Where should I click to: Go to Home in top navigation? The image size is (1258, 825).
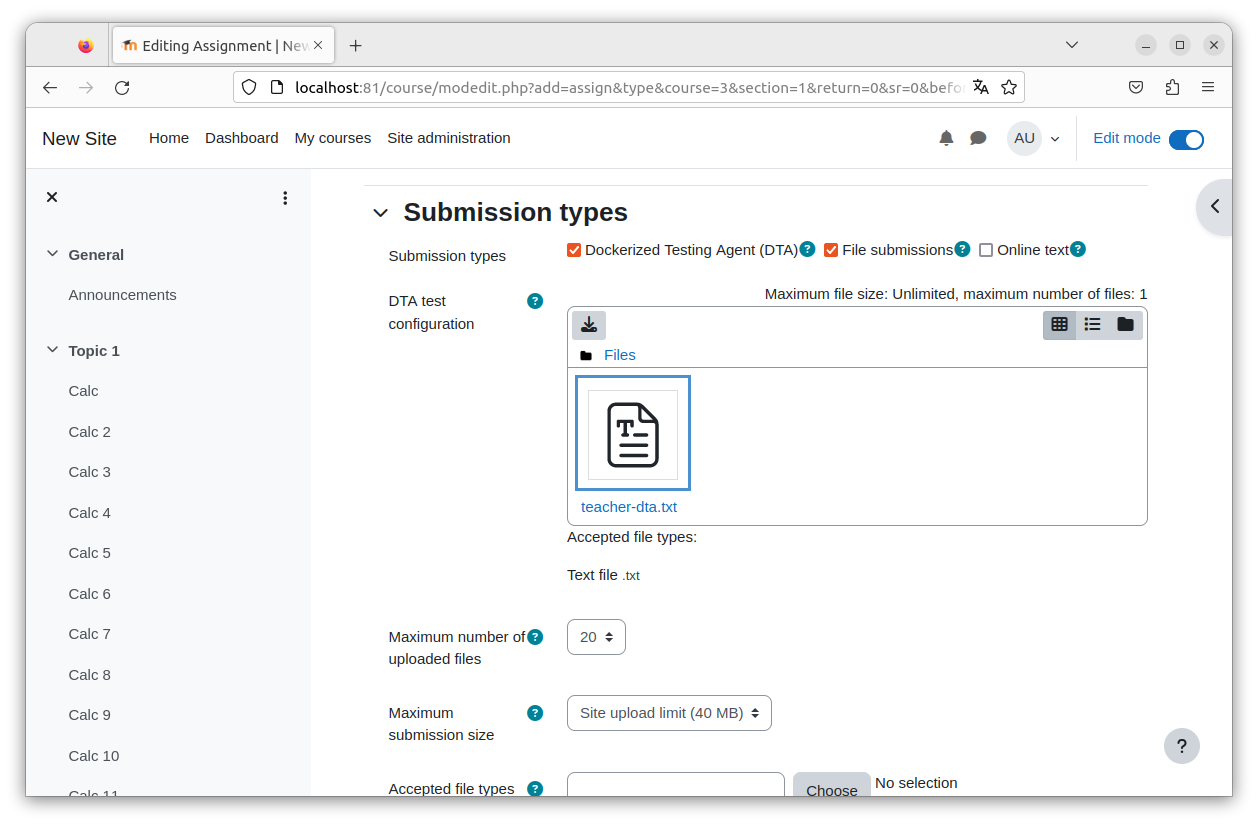coord(169,138)
